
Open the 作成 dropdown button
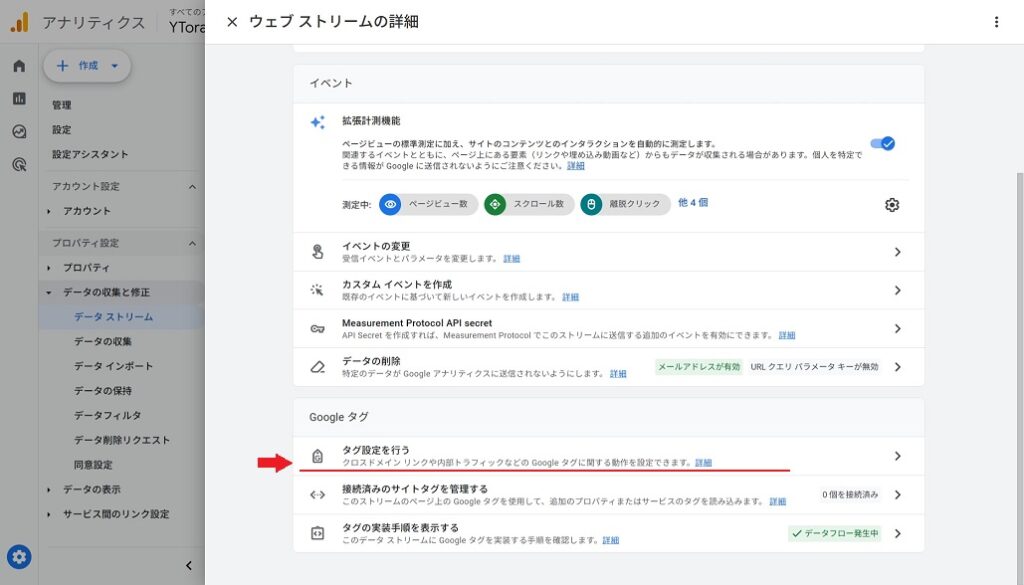(x=88, y=65)
